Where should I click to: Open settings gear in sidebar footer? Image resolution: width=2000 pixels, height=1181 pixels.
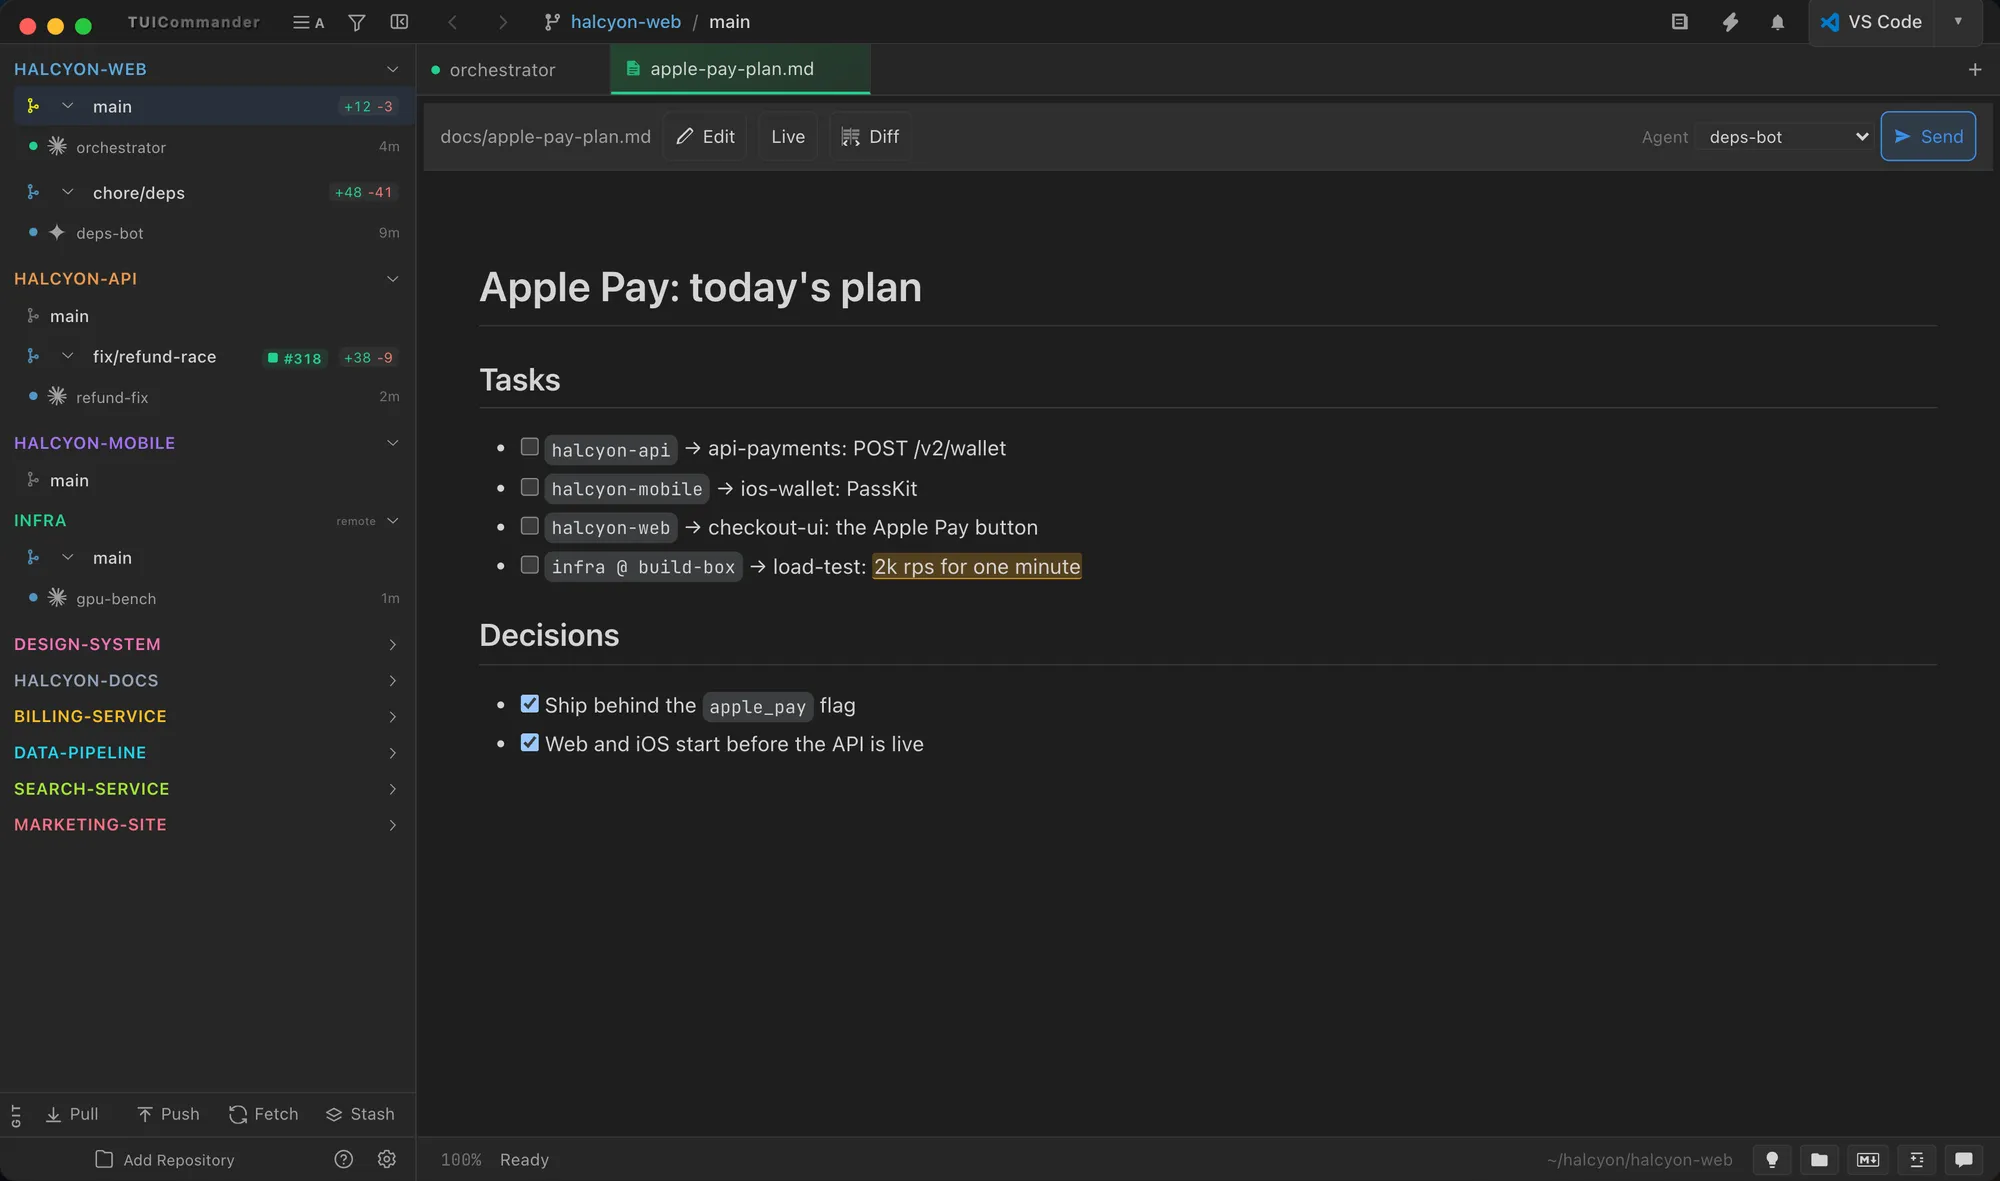387,1159
